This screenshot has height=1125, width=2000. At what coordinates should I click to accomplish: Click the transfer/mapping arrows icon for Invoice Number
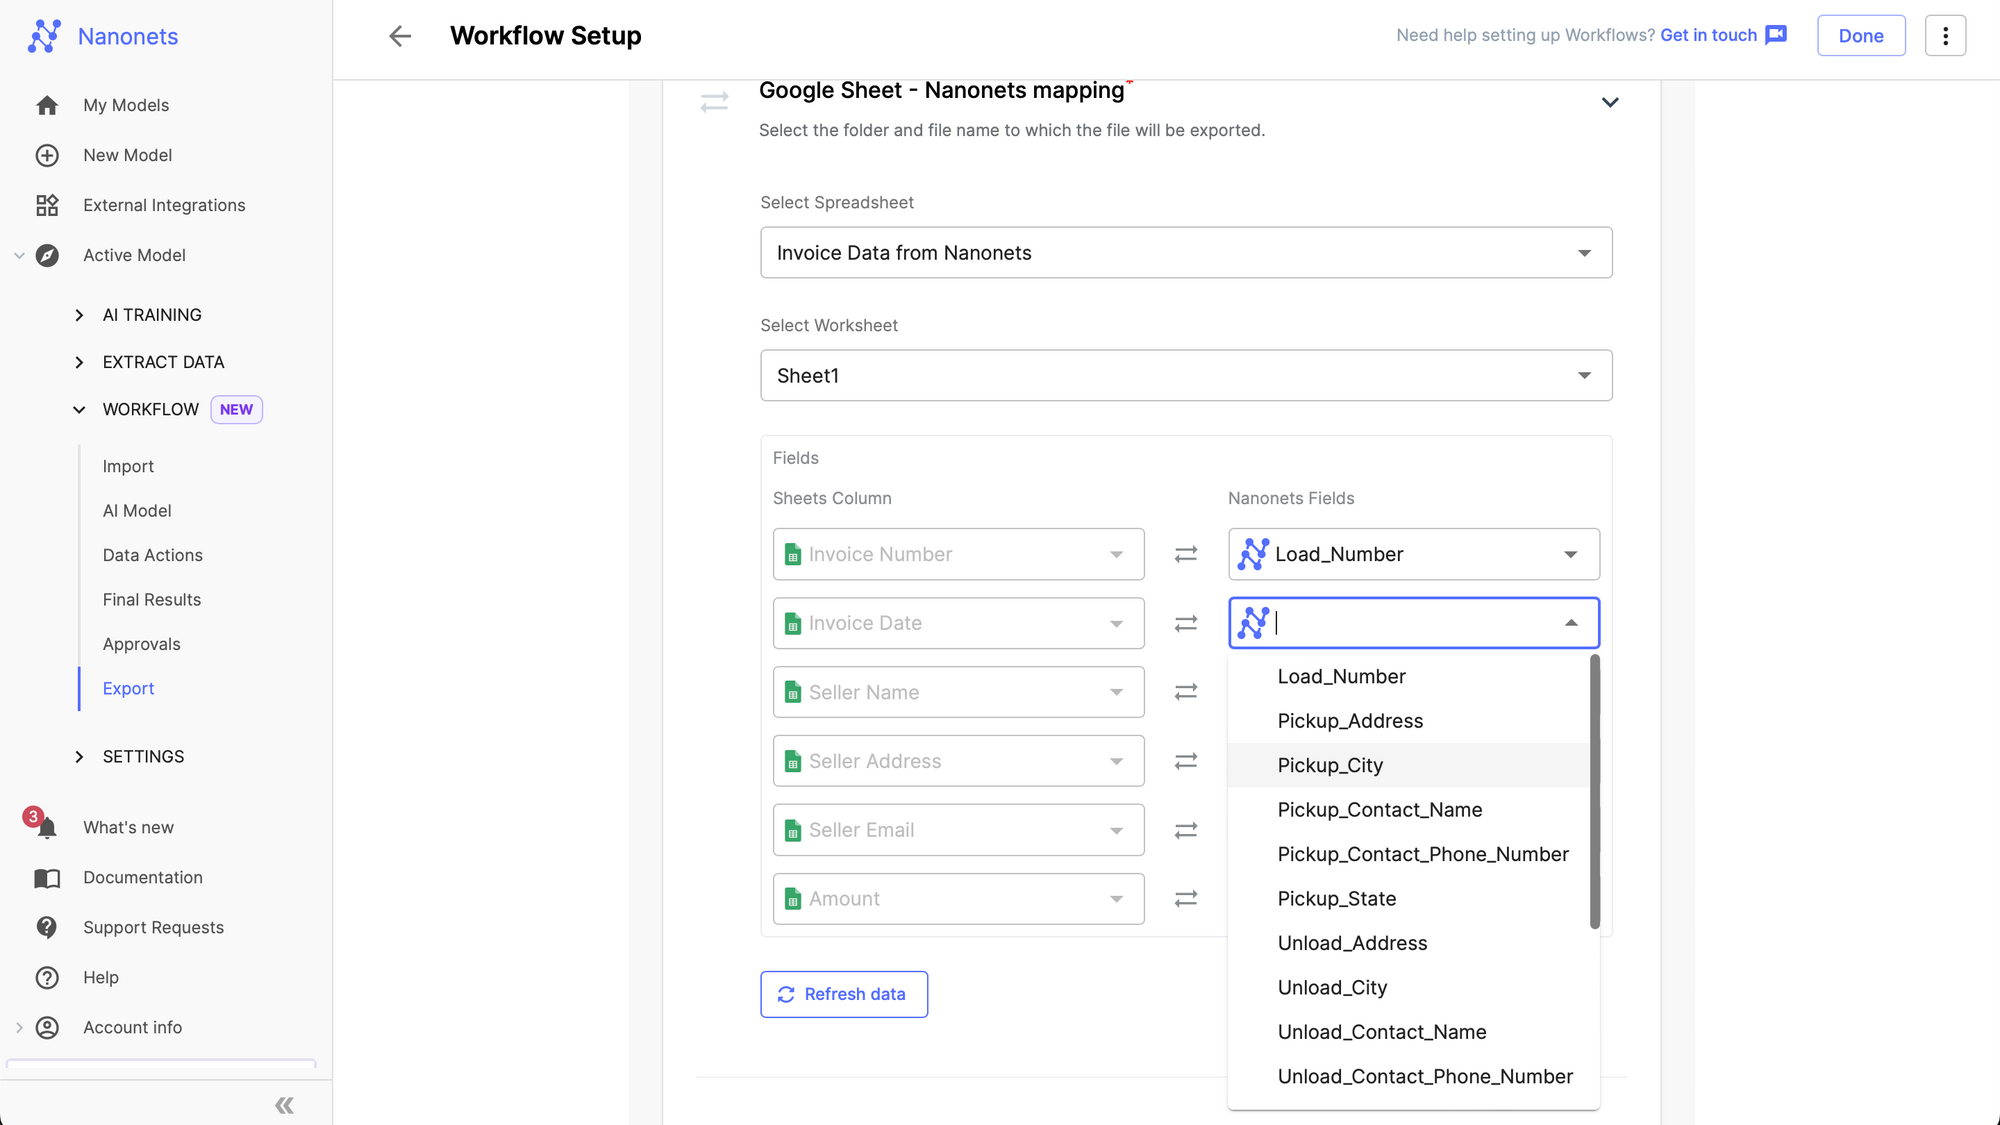click(x=1185, y=554)
